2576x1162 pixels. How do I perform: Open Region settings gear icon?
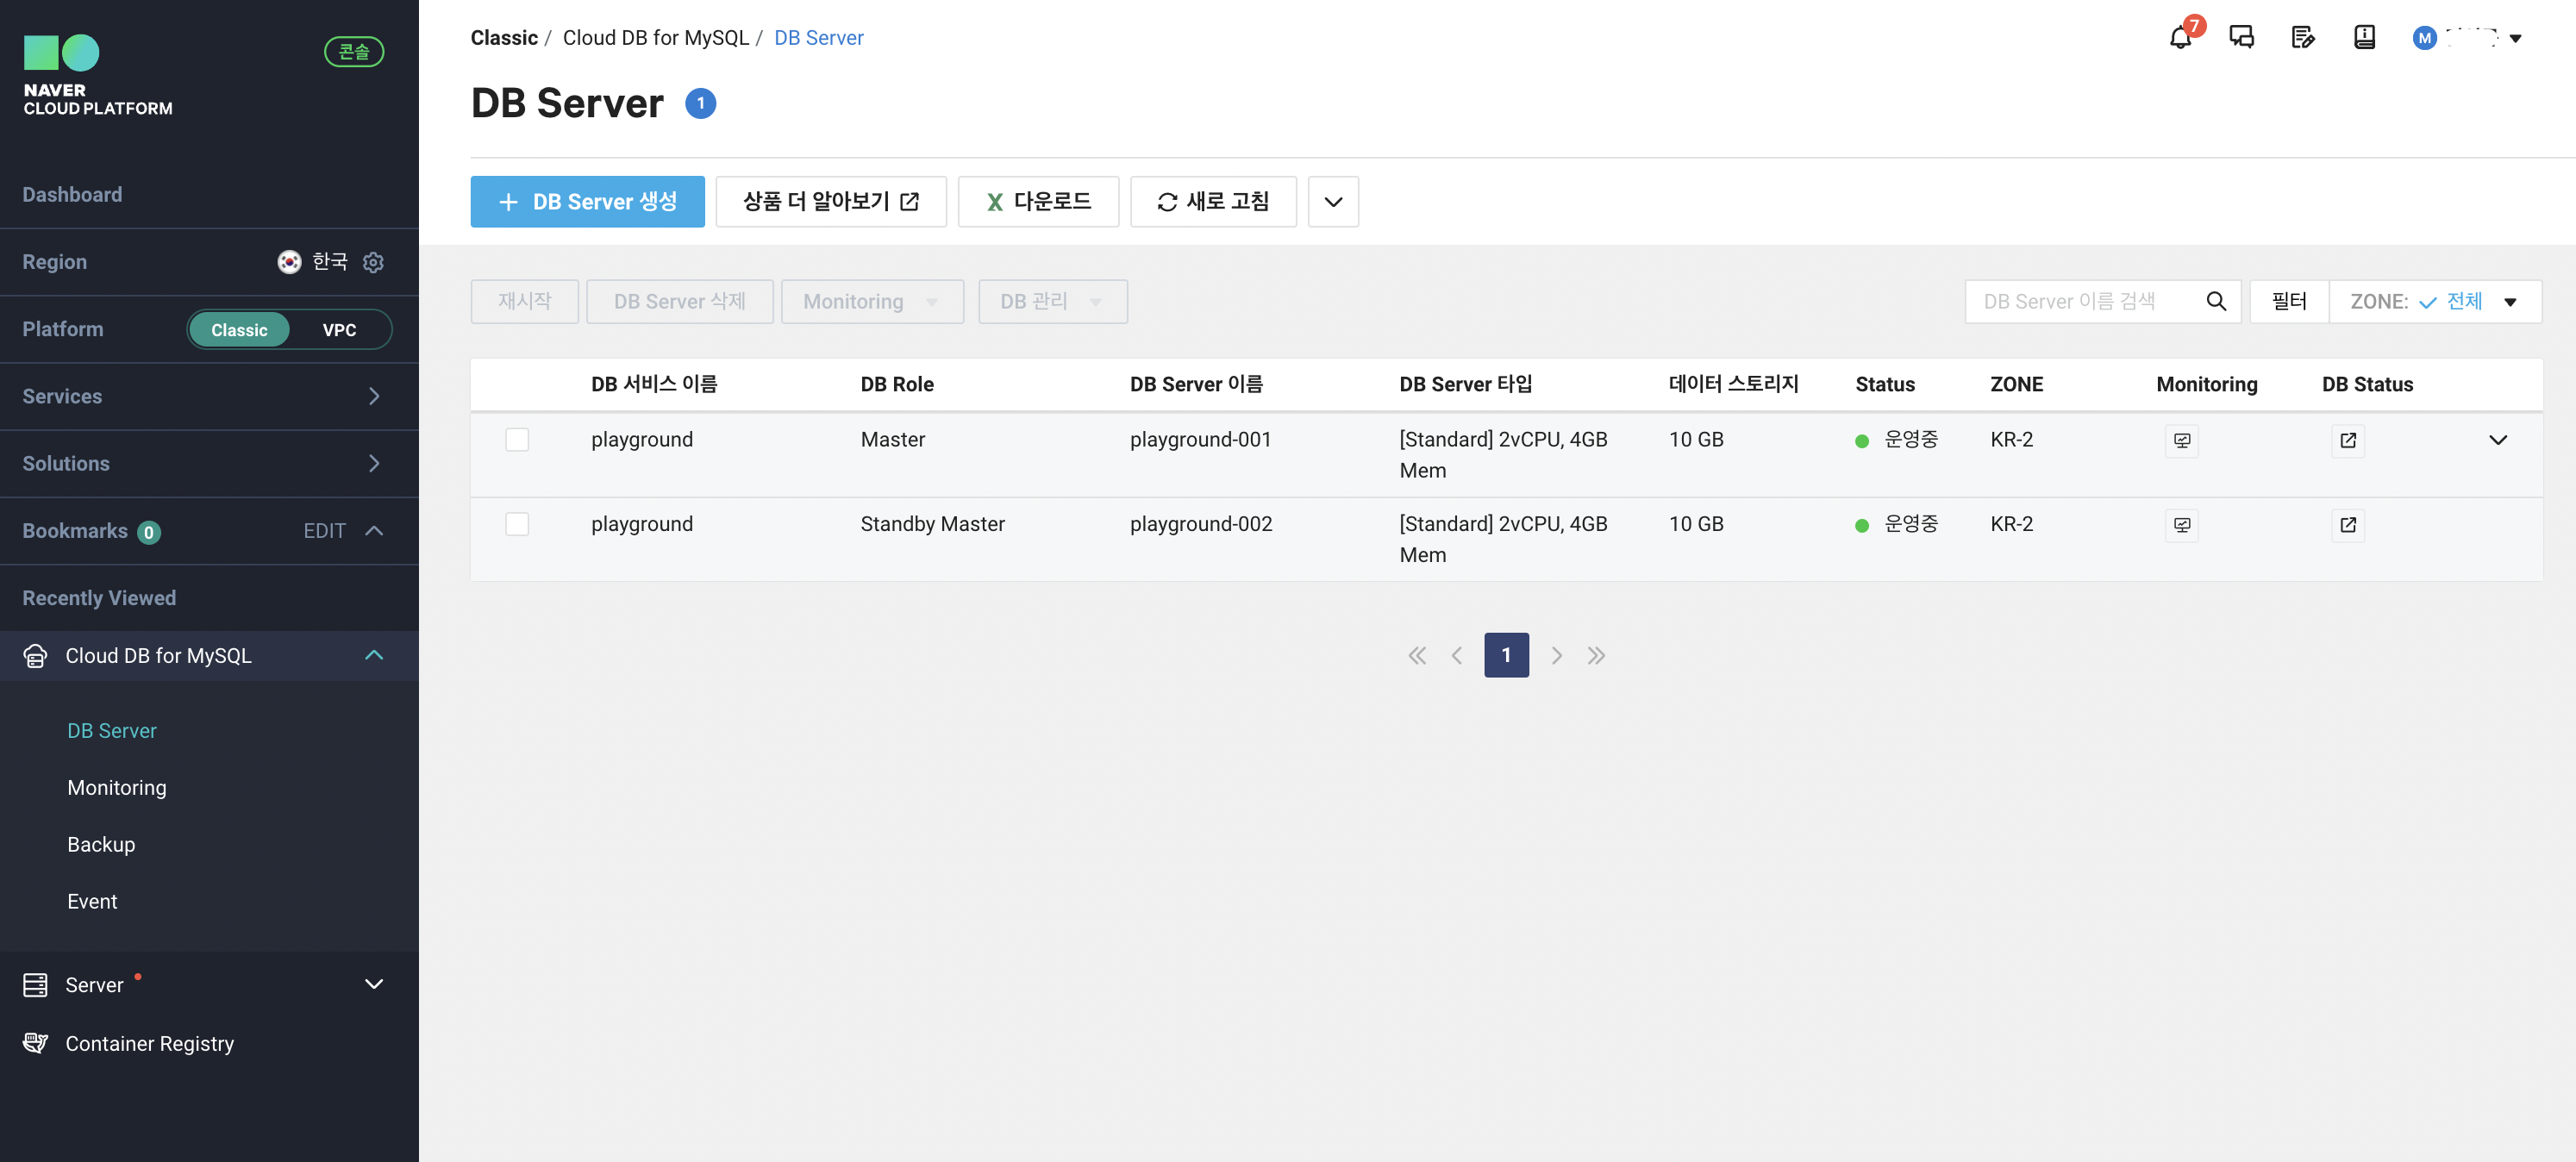coord(373,262)
